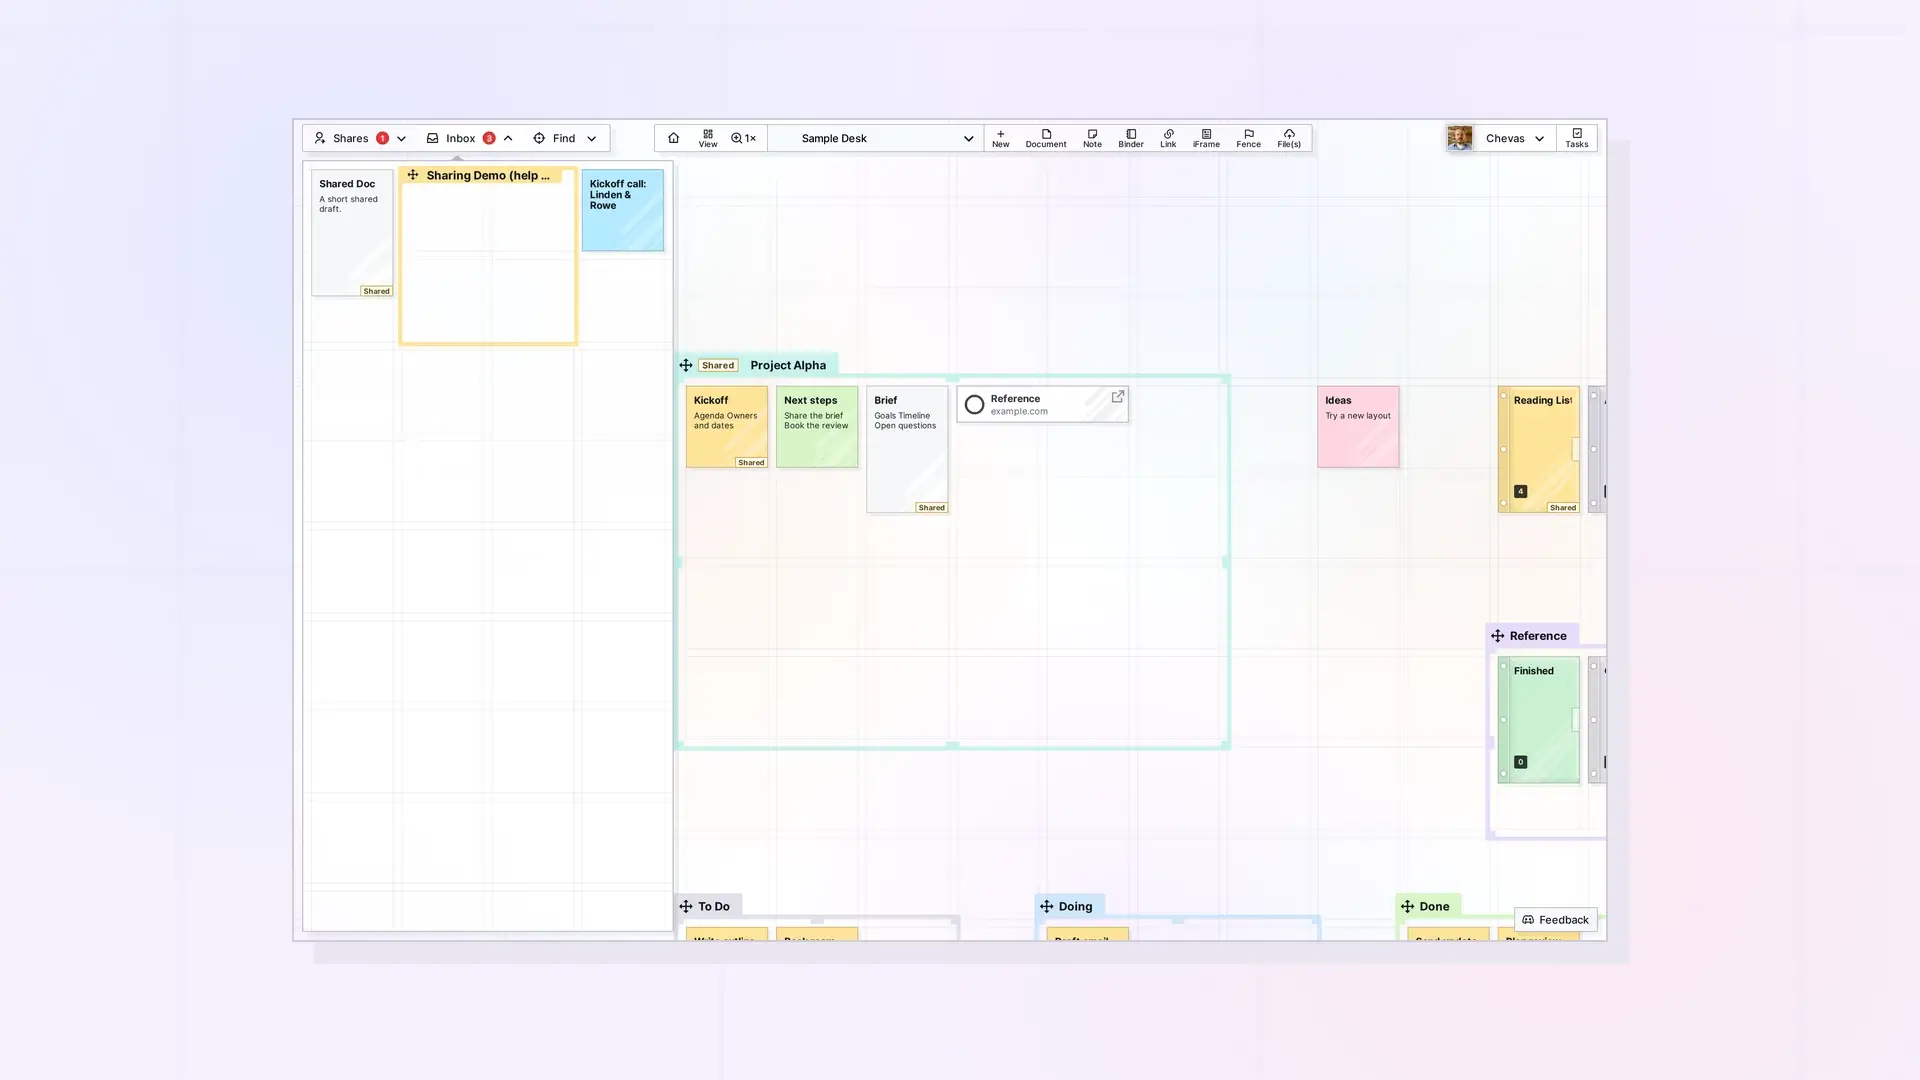Click the Shares notification badge
The width and height of the screenshot is (1920, 1080).
click(x=382, y=138)
